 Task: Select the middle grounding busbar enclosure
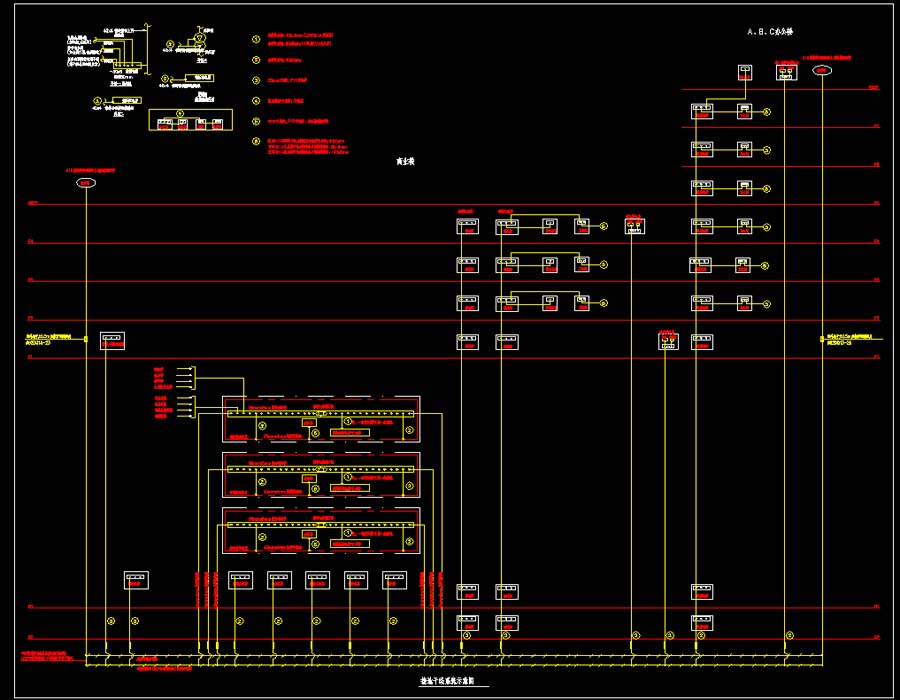(321, 475)
